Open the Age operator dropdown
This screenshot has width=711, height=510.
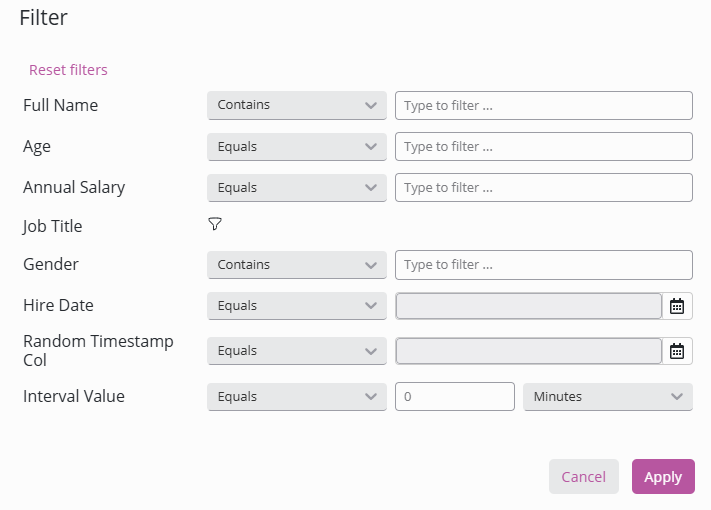click(x=296, y=146)
